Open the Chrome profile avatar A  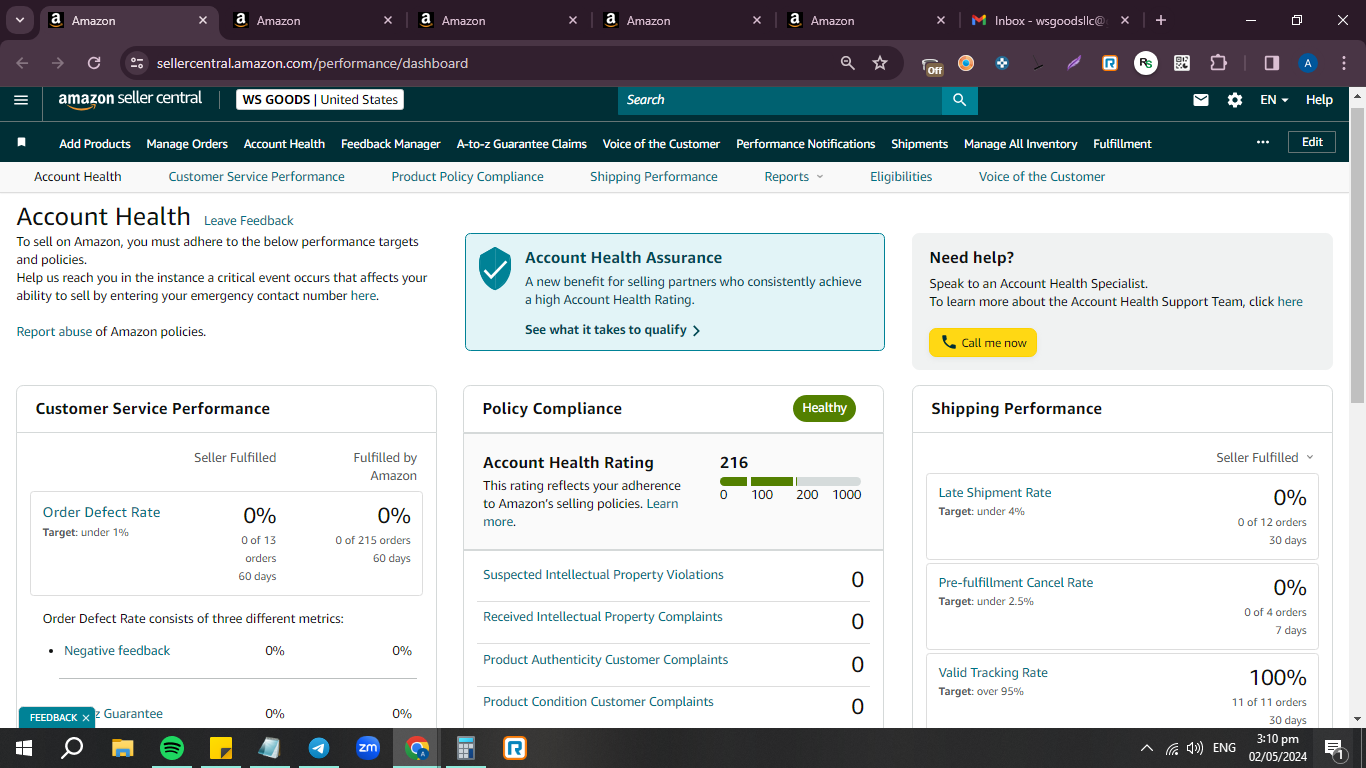(1307, 63)
